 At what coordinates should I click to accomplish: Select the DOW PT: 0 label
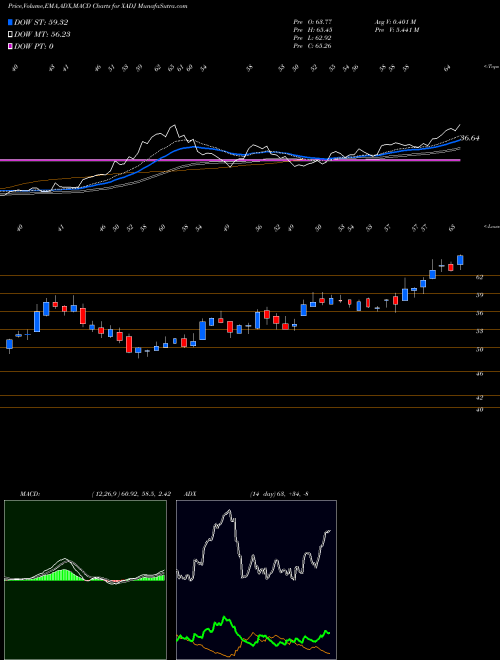(x=34, y=46)
